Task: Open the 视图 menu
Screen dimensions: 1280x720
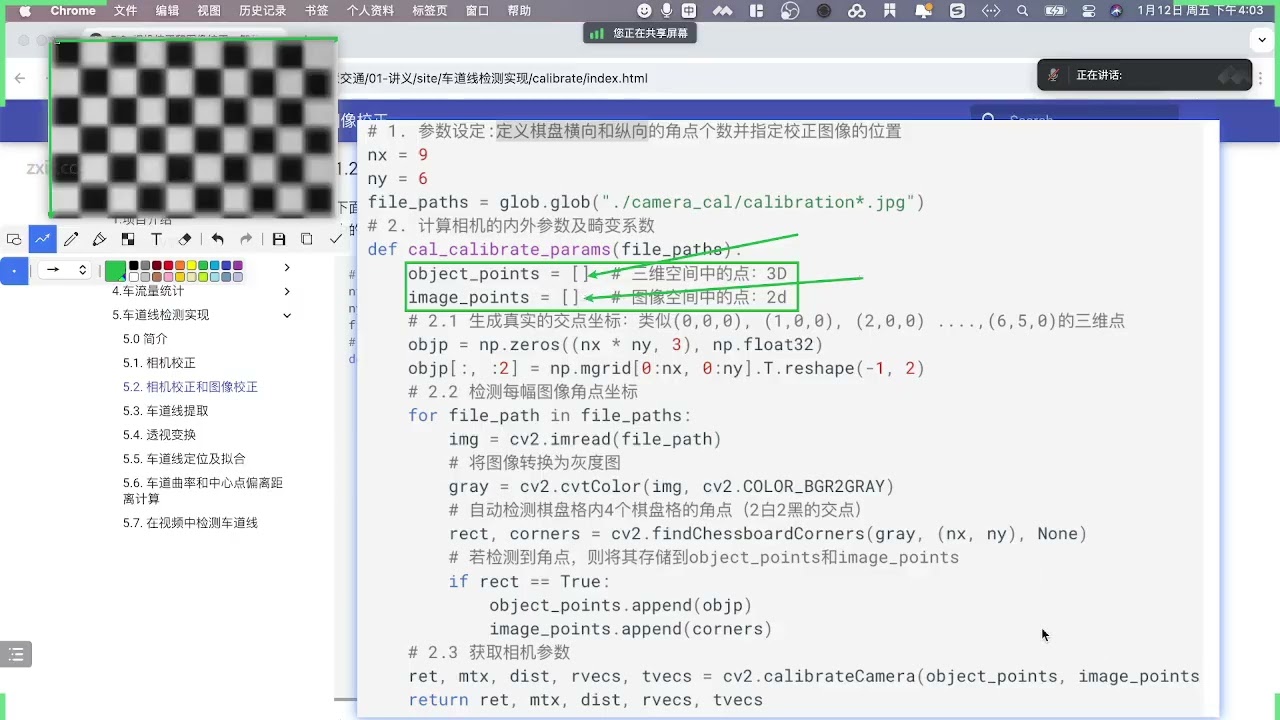Action: point(209,11)
